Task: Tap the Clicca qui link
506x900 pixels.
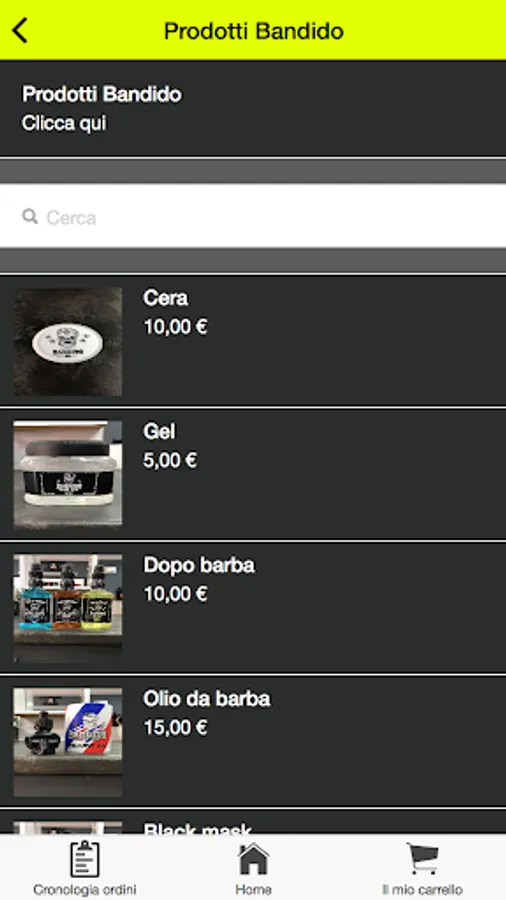Action: (64, 123)
